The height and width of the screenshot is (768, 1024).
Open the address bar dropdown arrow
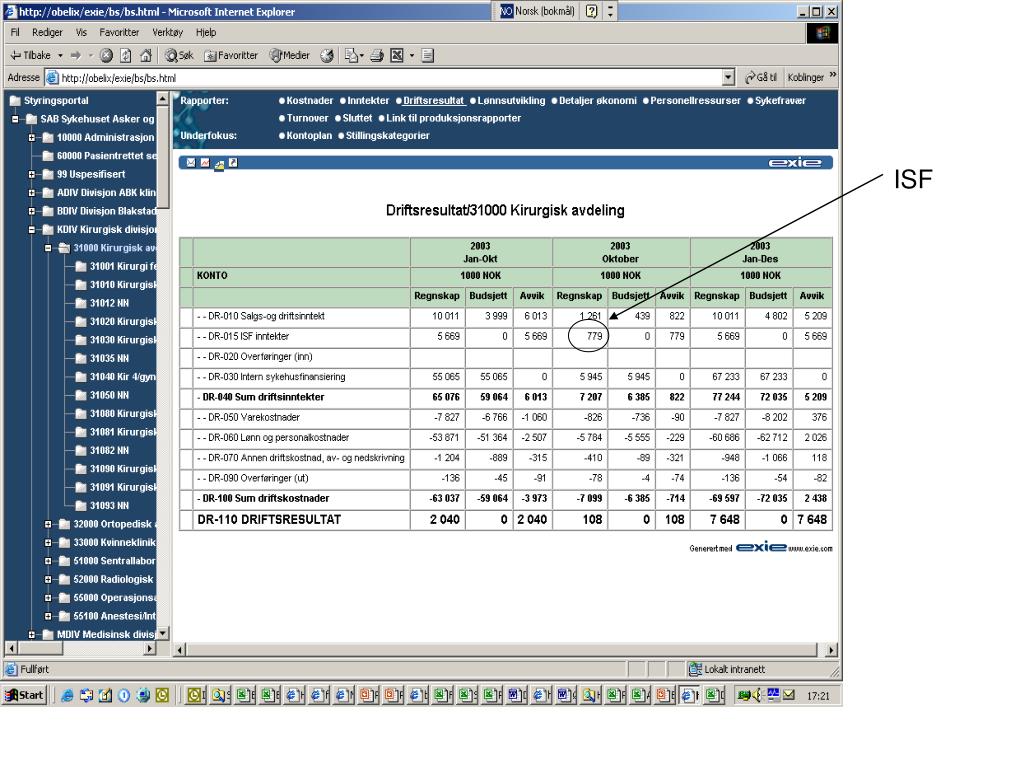[729, 78]
